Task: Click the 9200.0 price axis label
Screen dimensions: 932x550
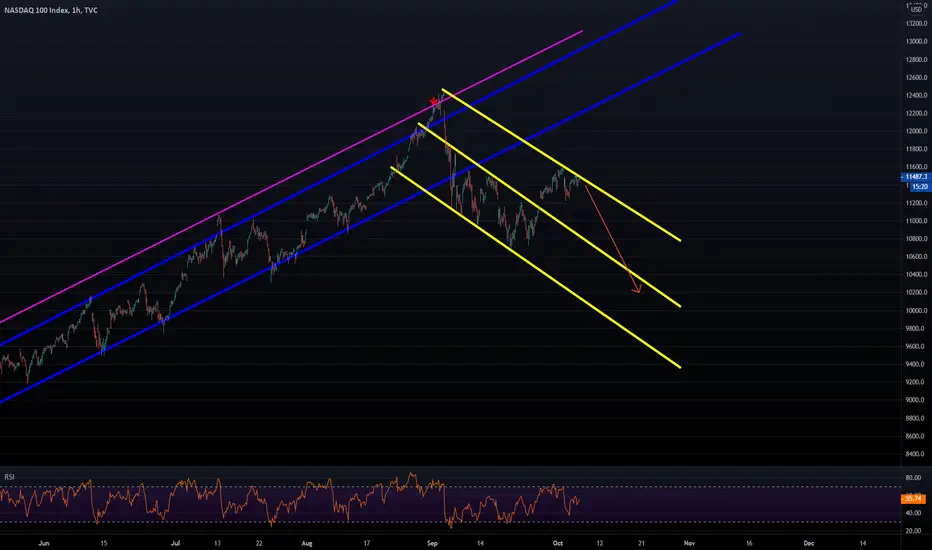Action: [x=917, y=382]
